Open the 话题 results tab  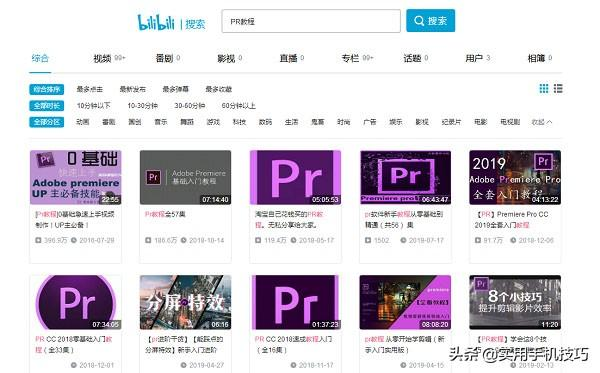[x=416, y=58]
